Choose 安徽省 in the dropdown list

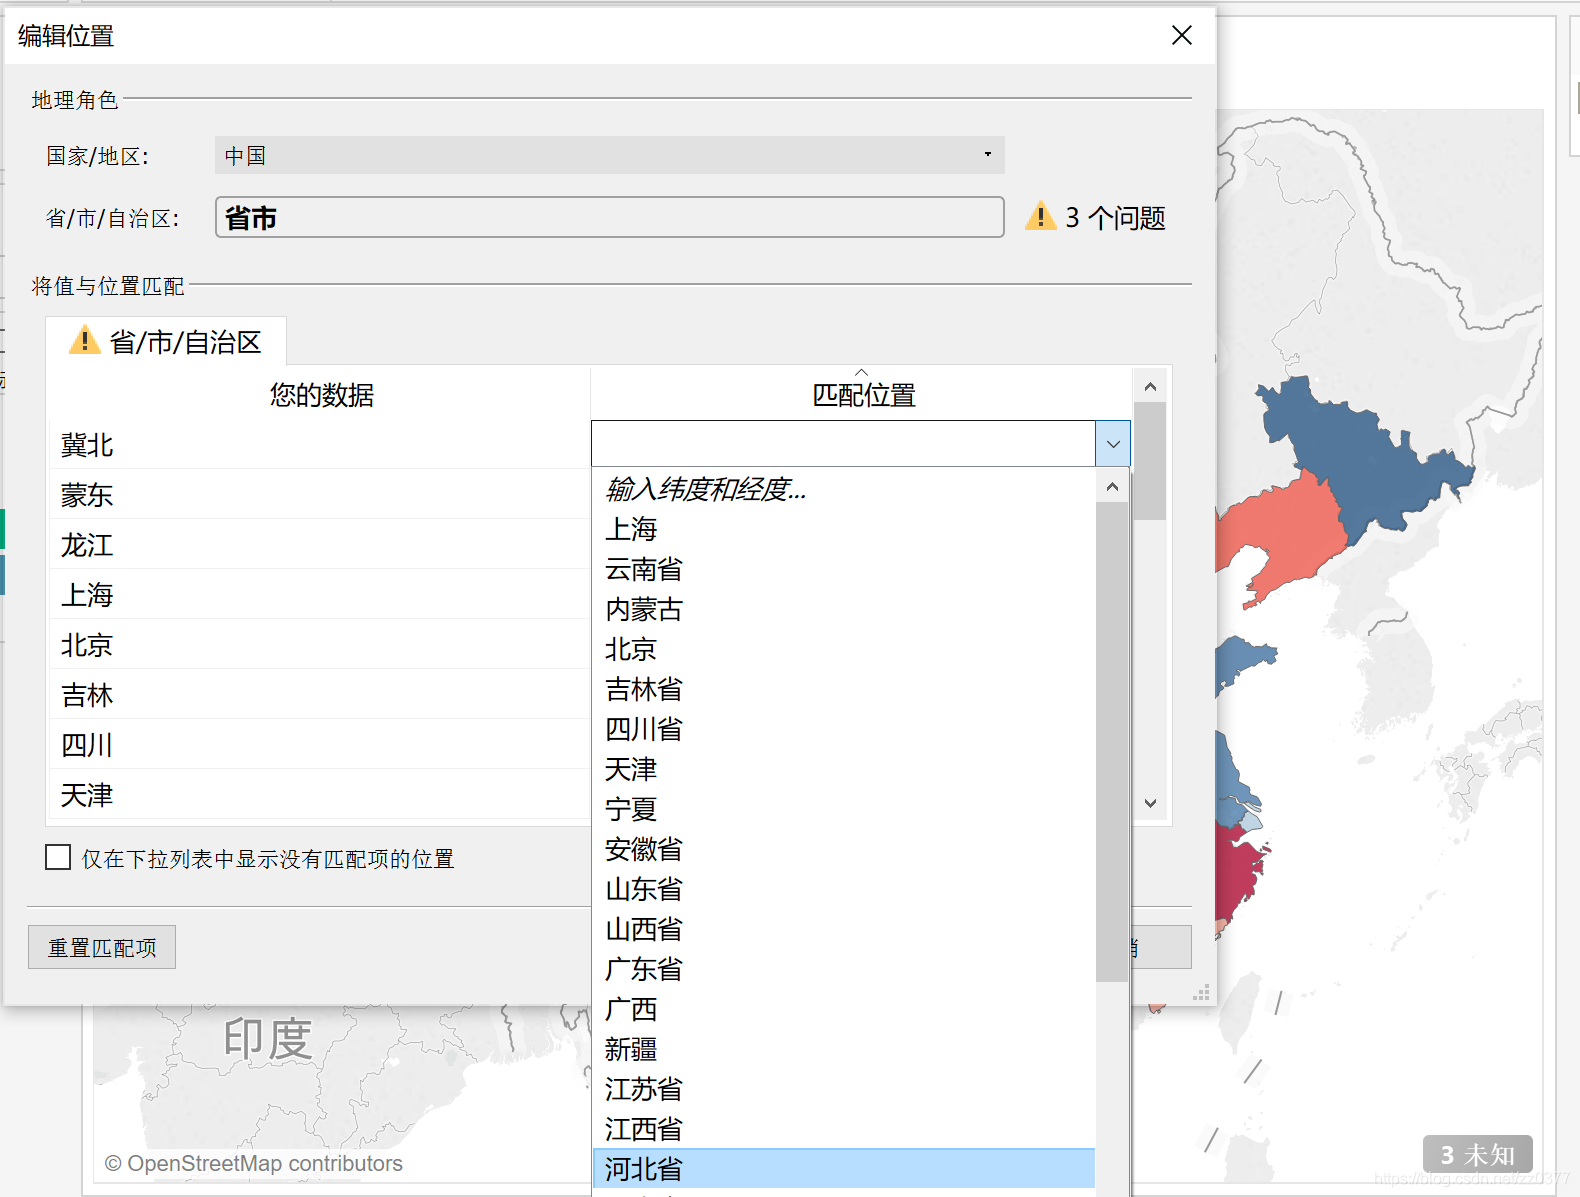tap(844, 849)
